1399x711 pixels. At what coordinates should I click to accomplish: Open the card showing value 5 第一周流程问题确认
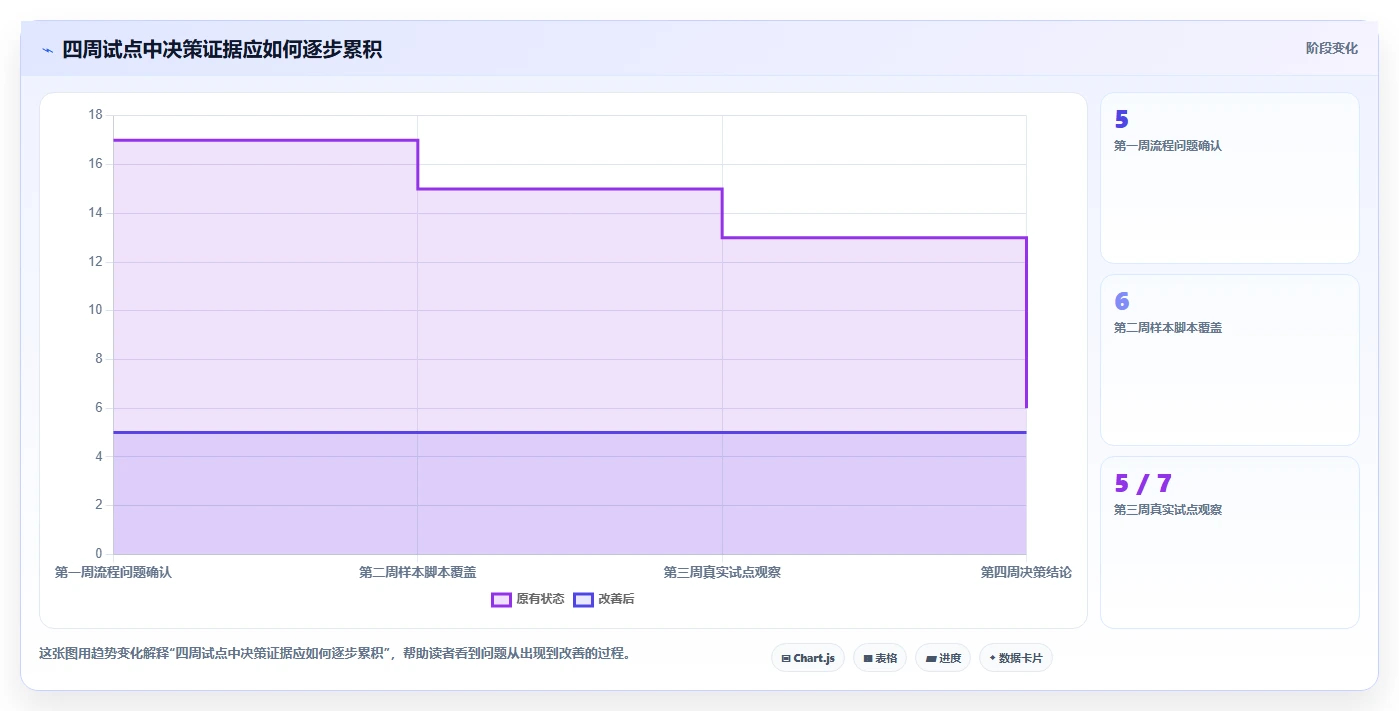1230,178
